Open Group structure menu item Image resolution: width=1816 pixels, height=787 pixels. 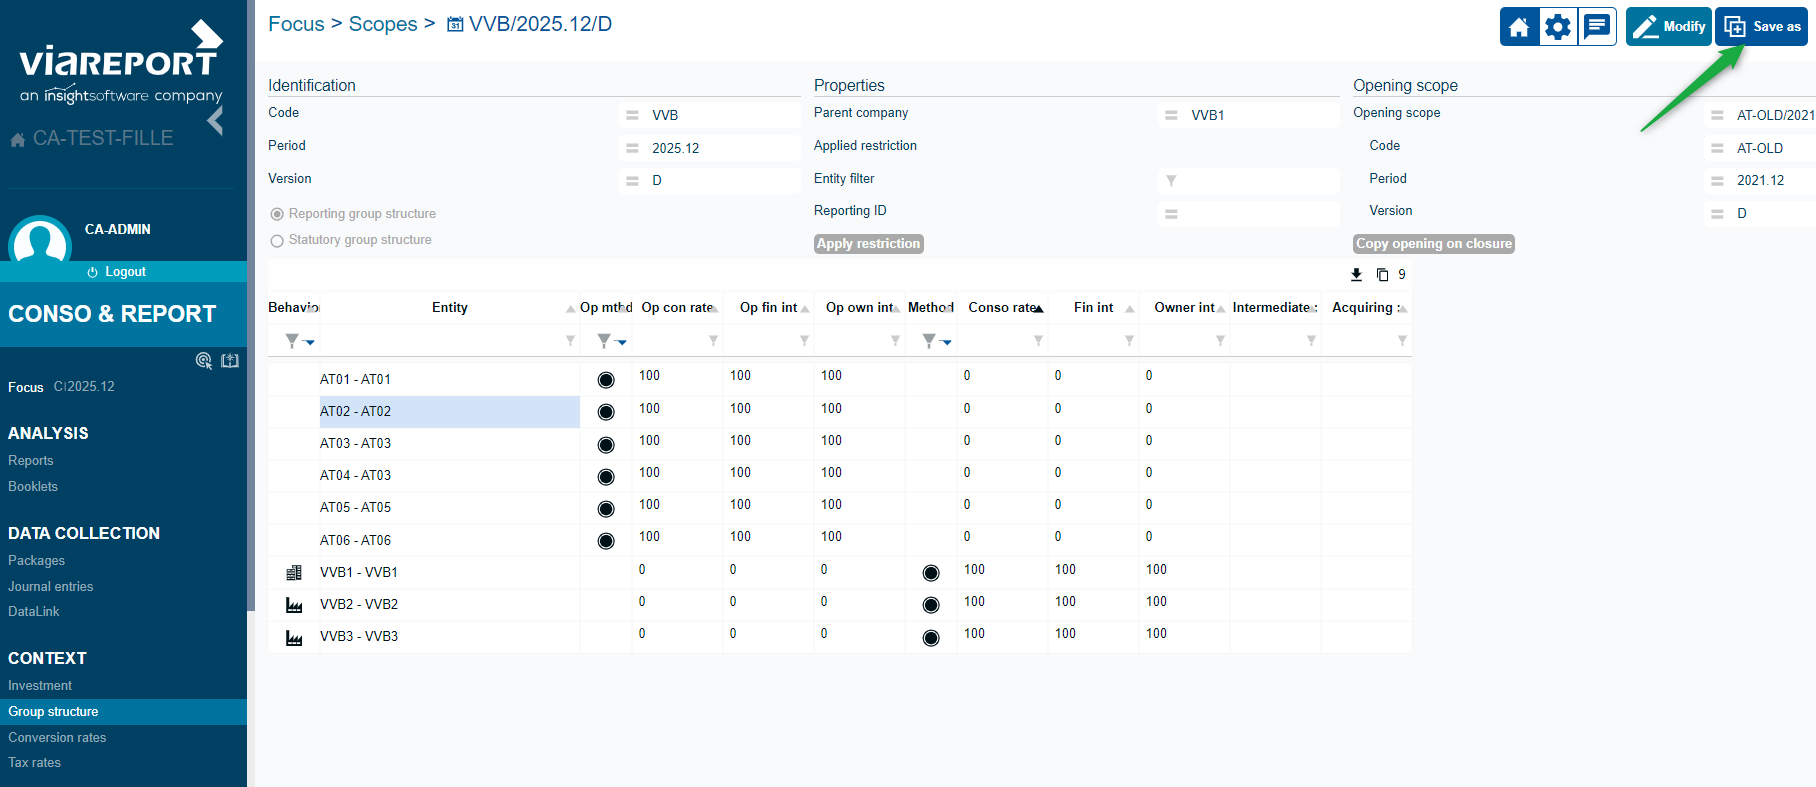123,712
